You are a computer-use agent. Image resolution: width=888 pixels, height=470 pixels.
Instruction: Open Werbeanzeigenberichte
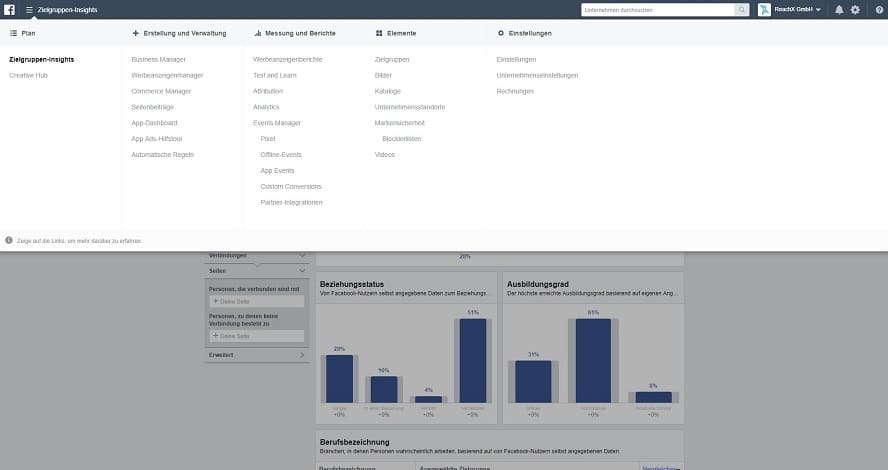(288, 59)
